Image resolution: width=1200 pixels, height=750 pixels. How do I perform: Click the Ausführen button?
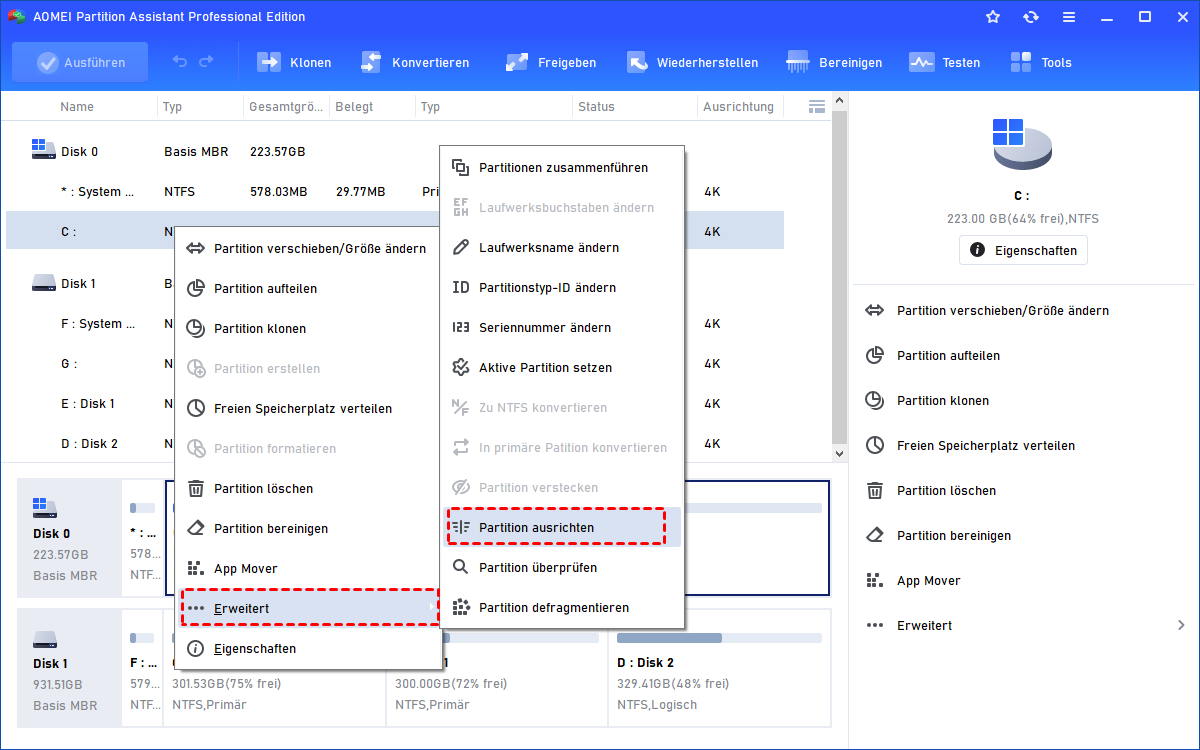coord(80,62)
